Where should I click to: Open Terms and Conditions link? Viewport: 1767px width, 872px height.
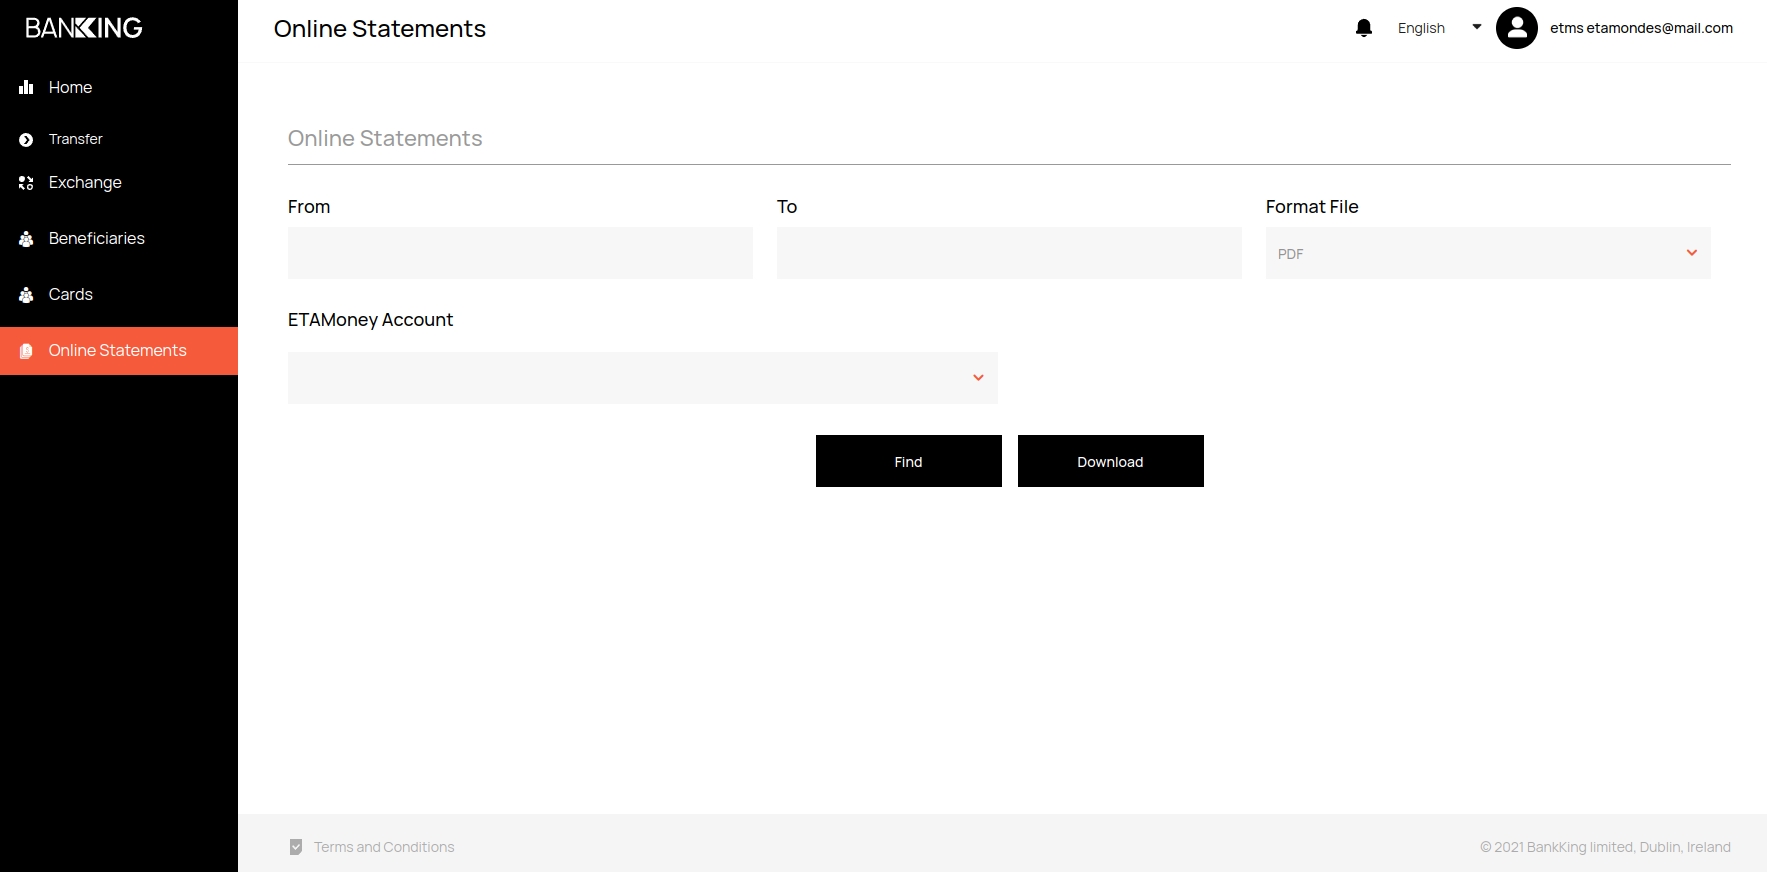tap(384, 847)
